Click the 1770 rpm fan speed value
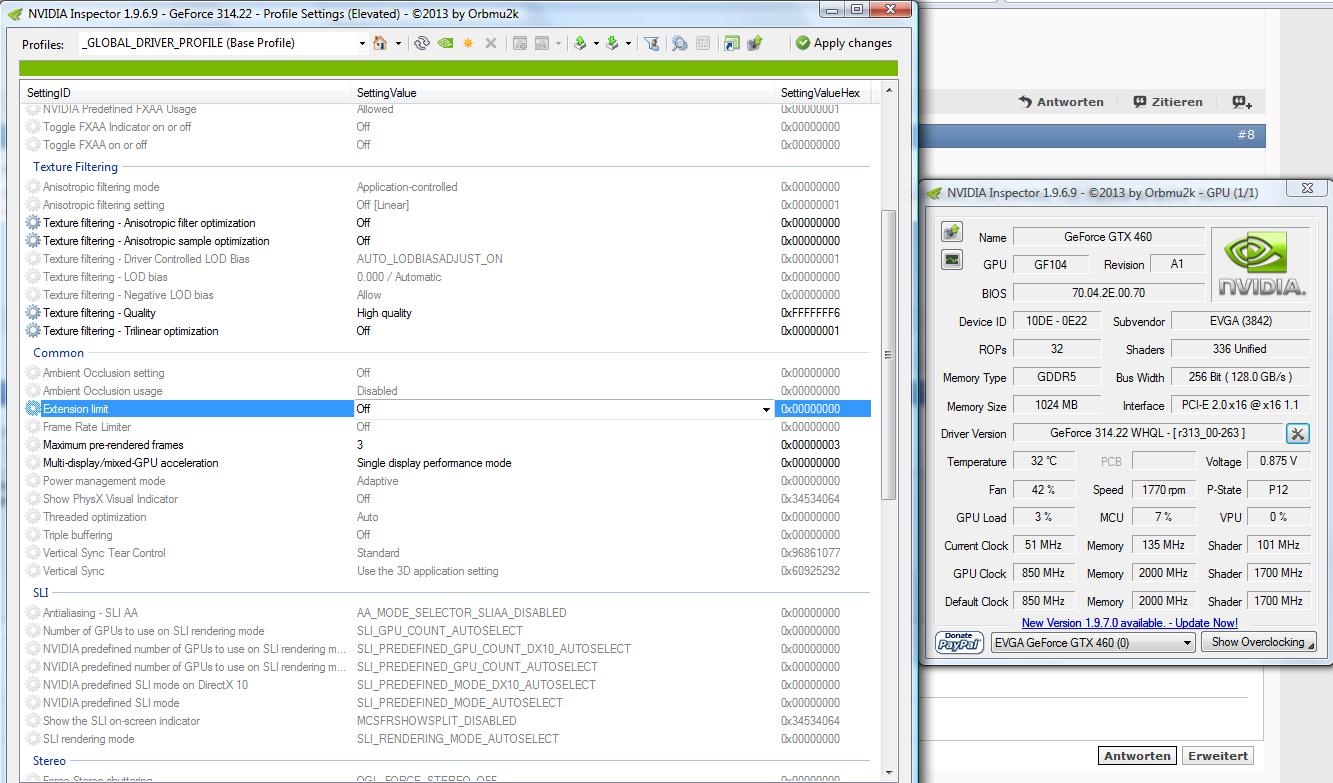Image resolution: width=1333 pixels, height=783 pixels. tap(1163, 490)
